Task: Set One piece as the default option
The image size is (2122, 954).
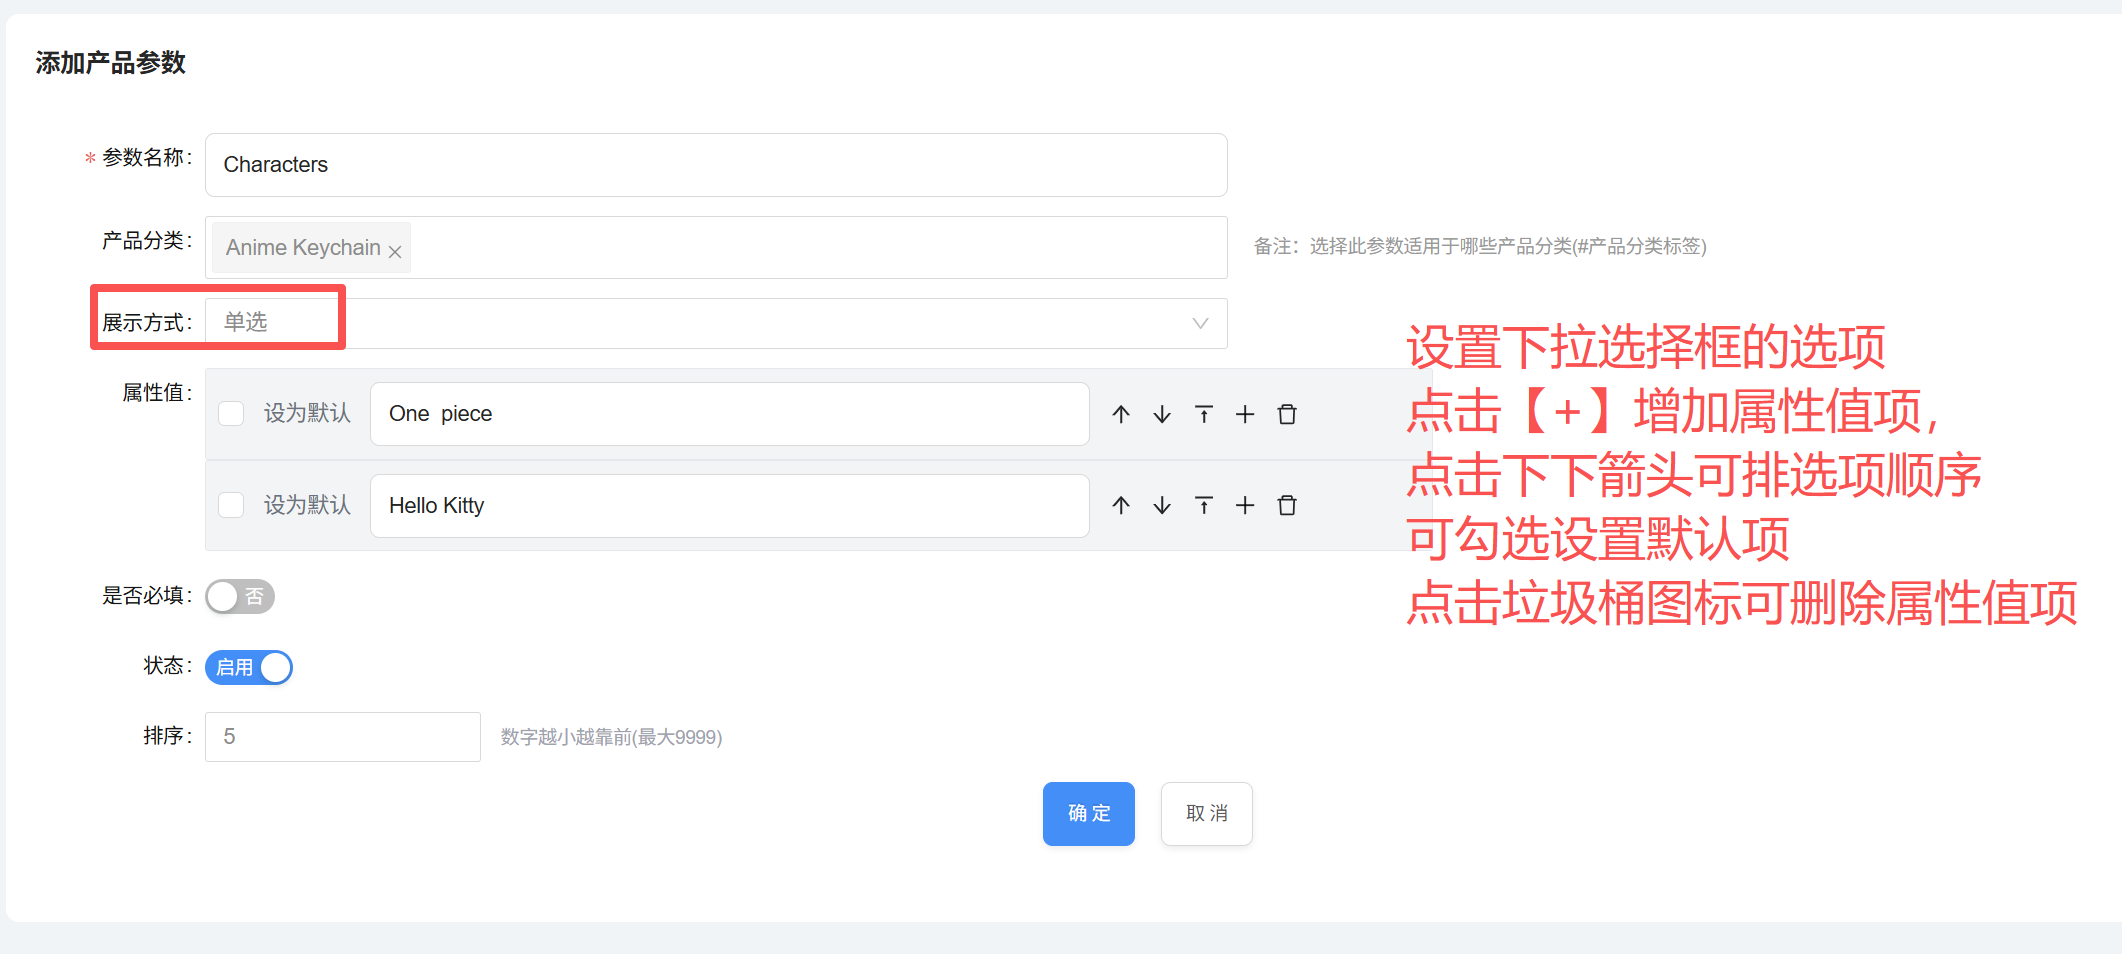Action: pyautogui.click(x=231, y=413)
